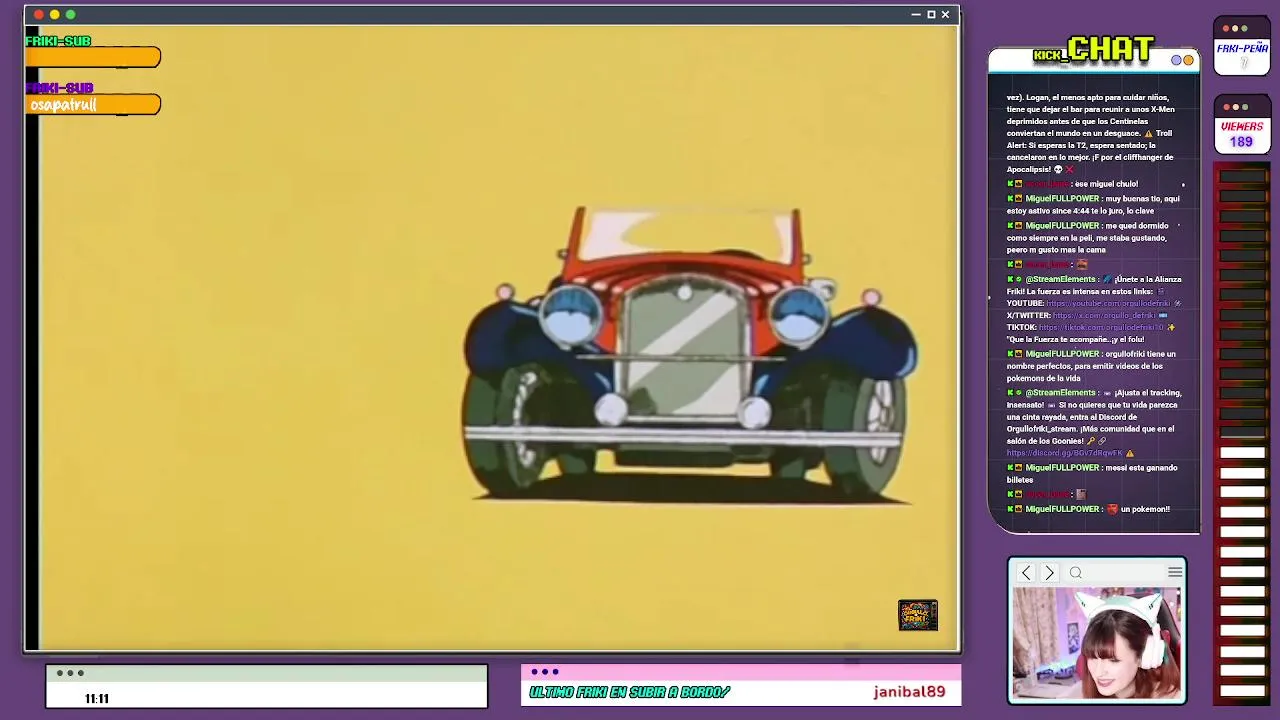The height and width of the screenshot is (720, 1280).
Task: Click MiguelFULLPOWER on the 'muy buenas tio' message
Action: pos(1062,199)
